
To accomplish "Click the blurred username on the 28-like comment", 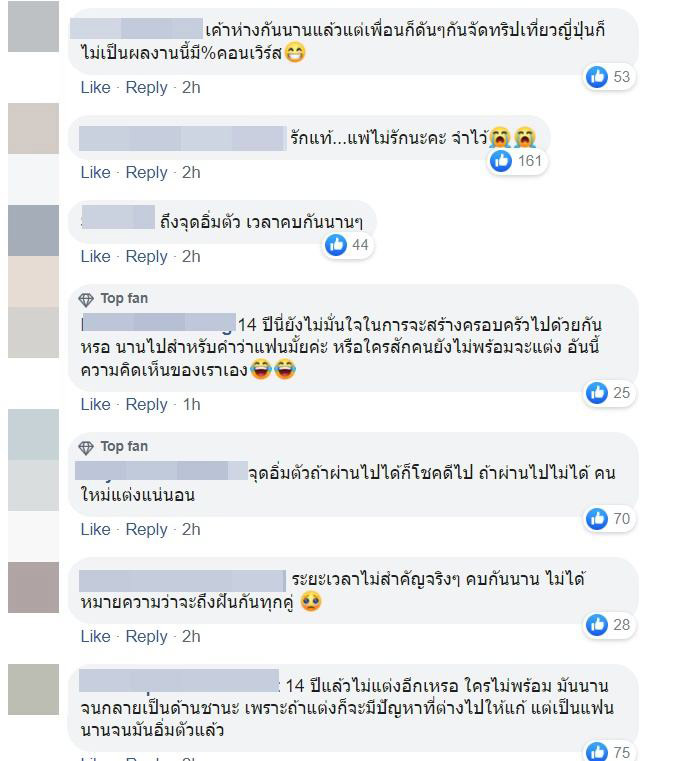I will tap(182, 581).
